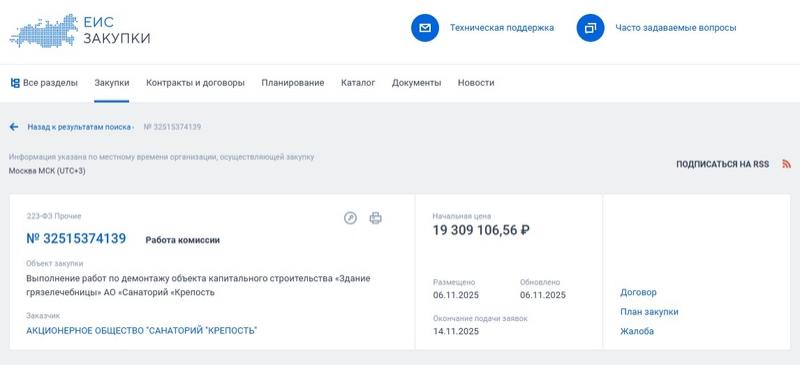Click the back arrow icon
The height and width of the screenshot is (365, 800).
tap(14, 127)
